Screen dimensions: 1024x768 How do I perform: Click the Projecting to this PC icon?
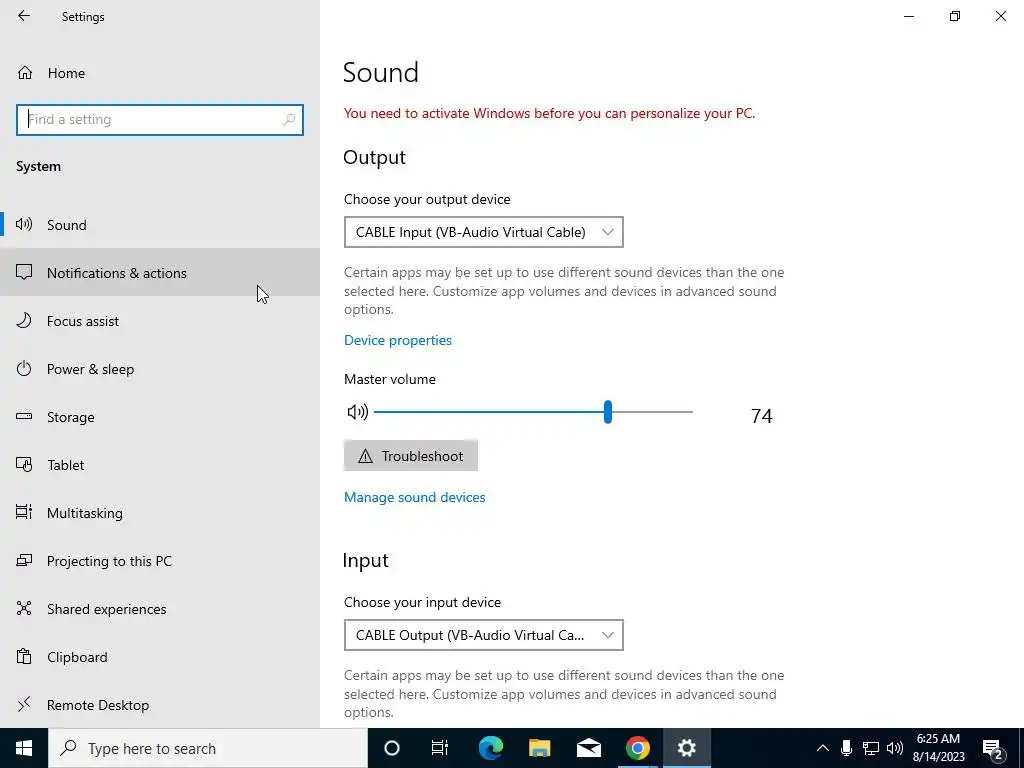24,560
